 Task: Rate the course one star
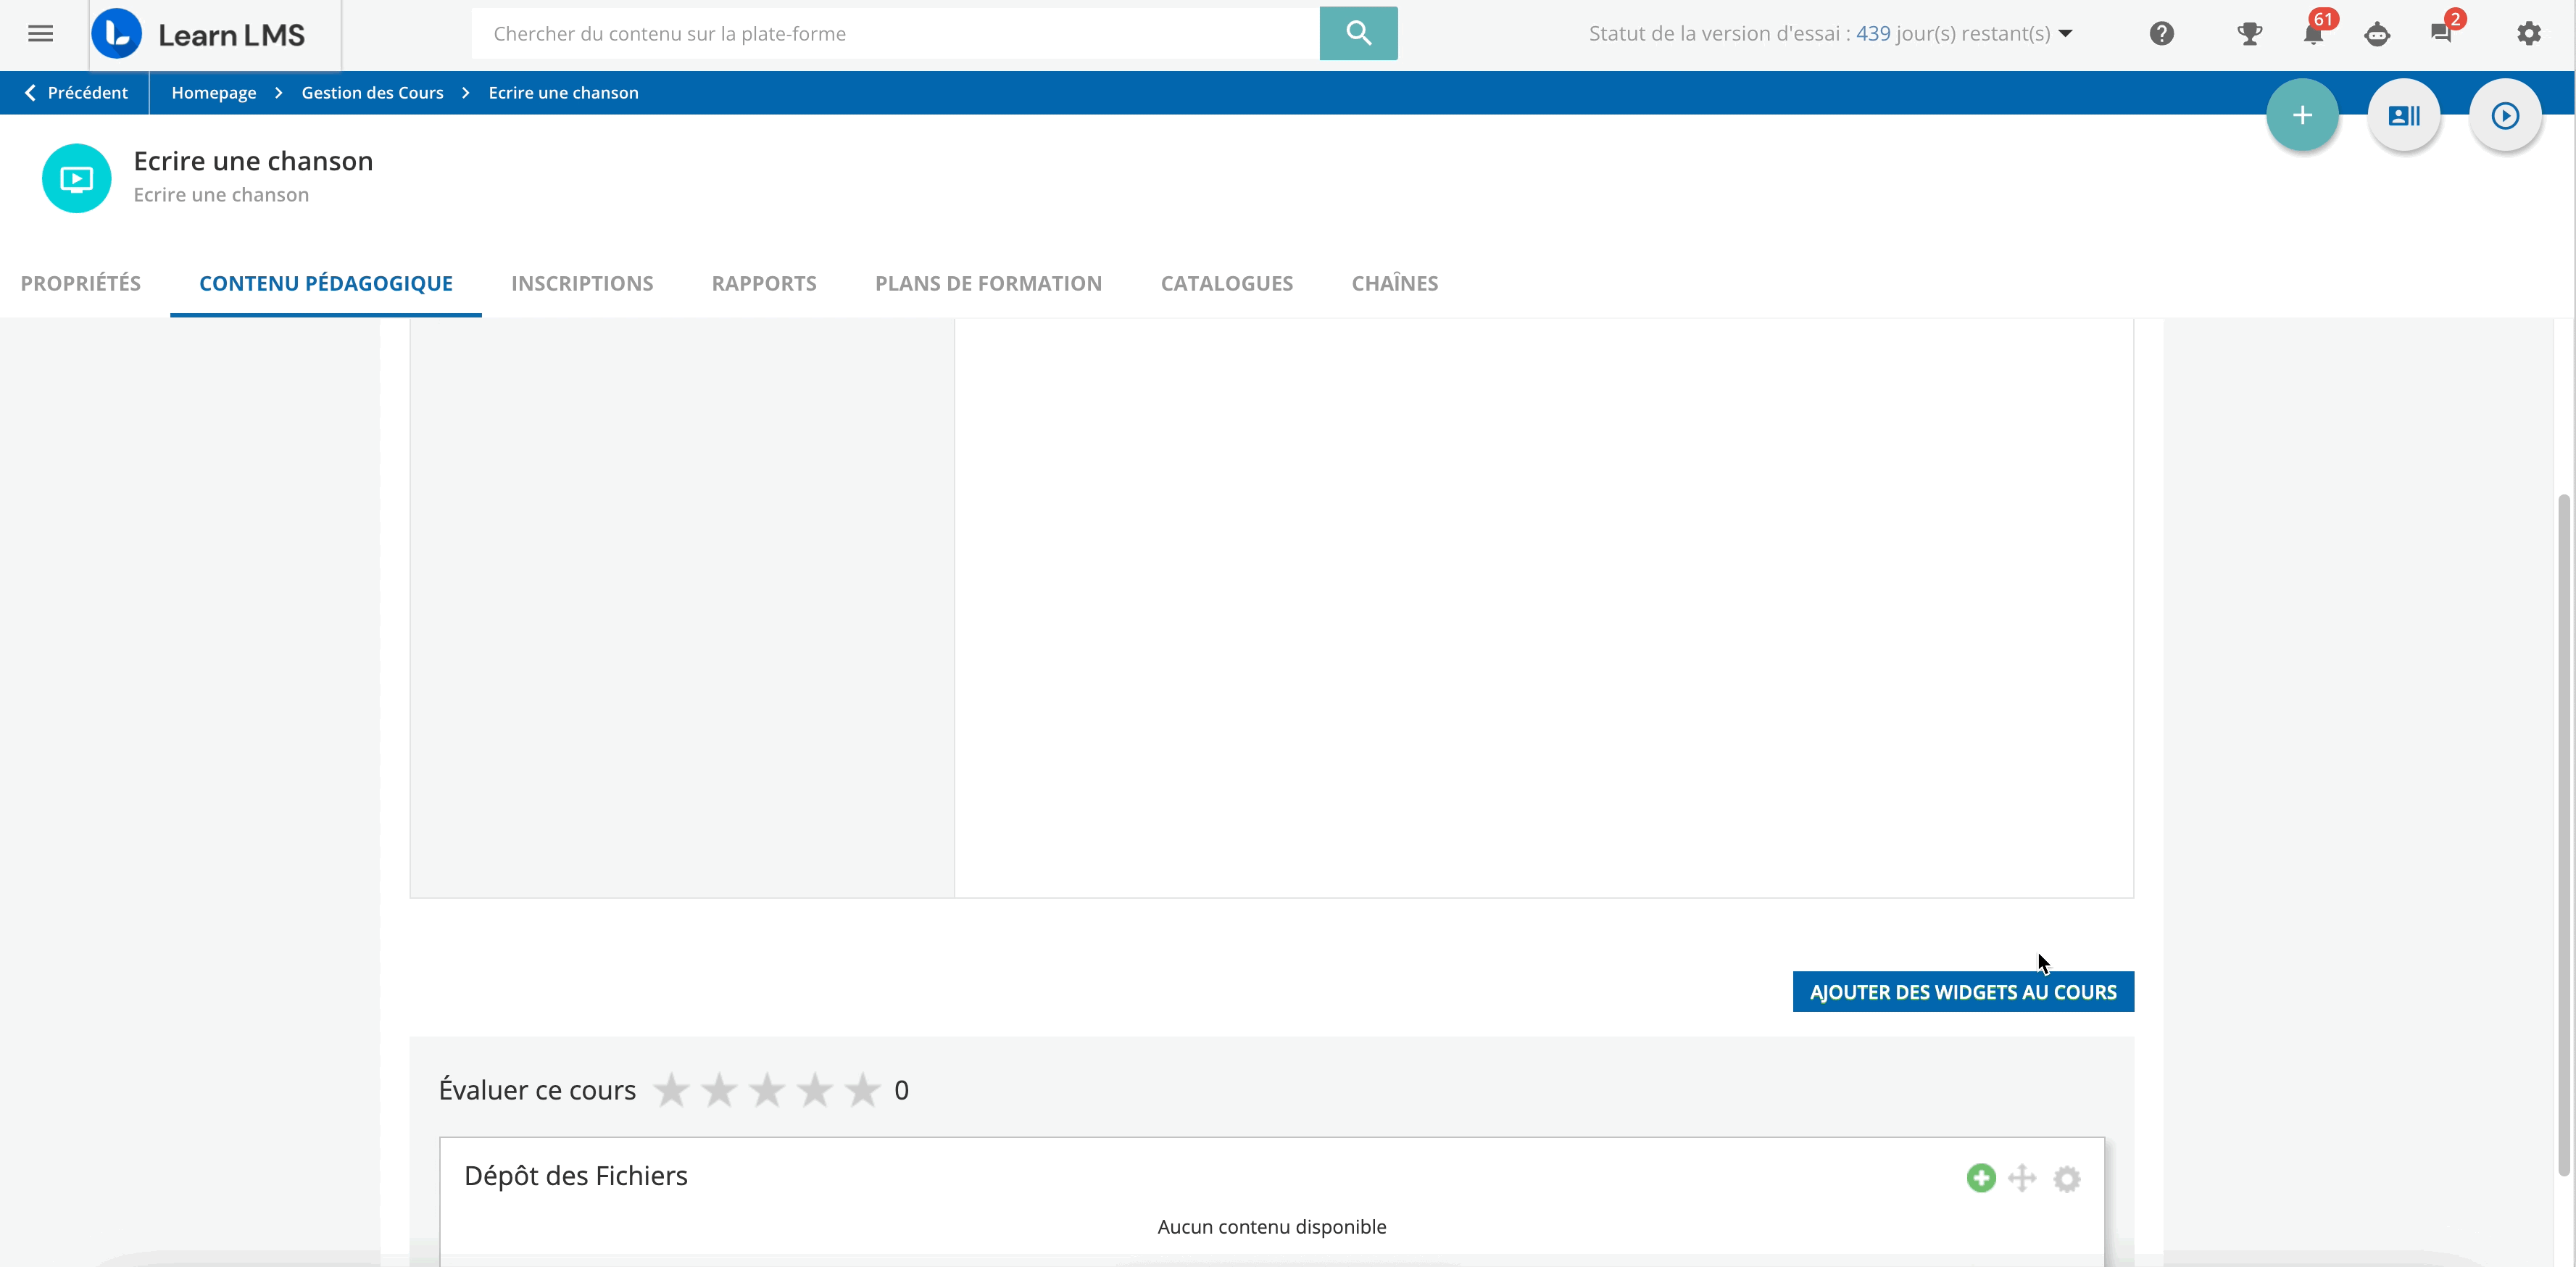[671, 1090]
